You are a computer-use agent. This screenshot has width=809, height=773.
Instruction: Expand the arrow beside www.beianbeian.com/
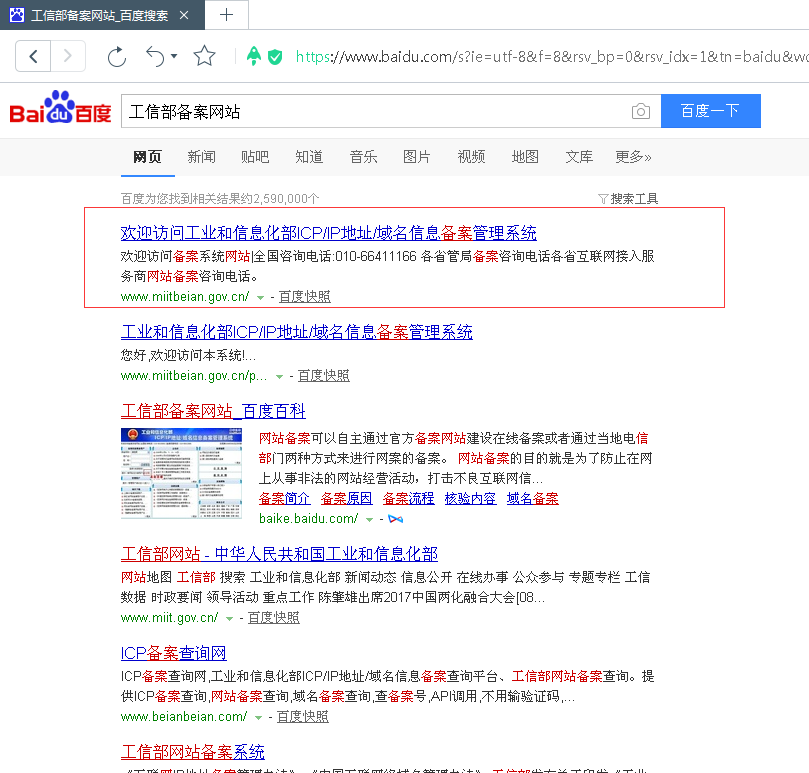259,718
